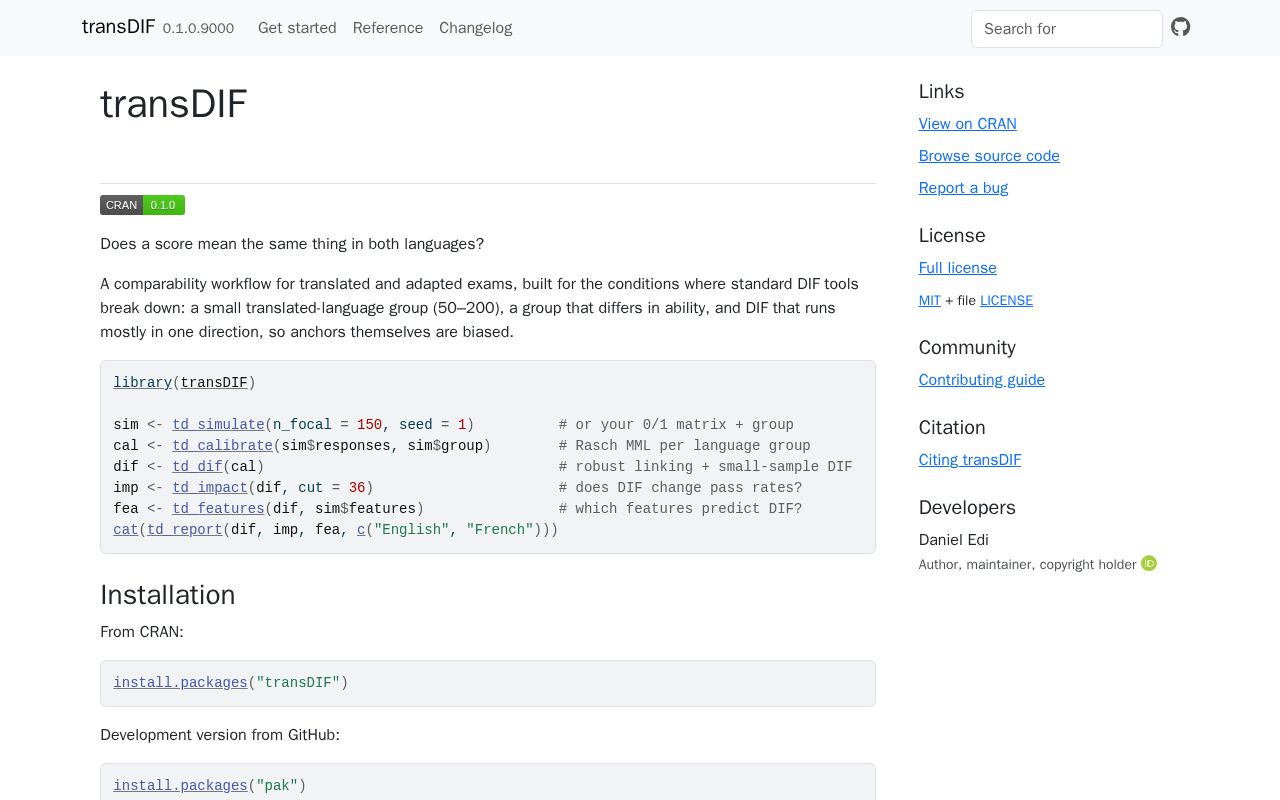This screenshot has height=800, width=1280.
Task: Open td_simulate function reference
Action: [x=218, y=425]
